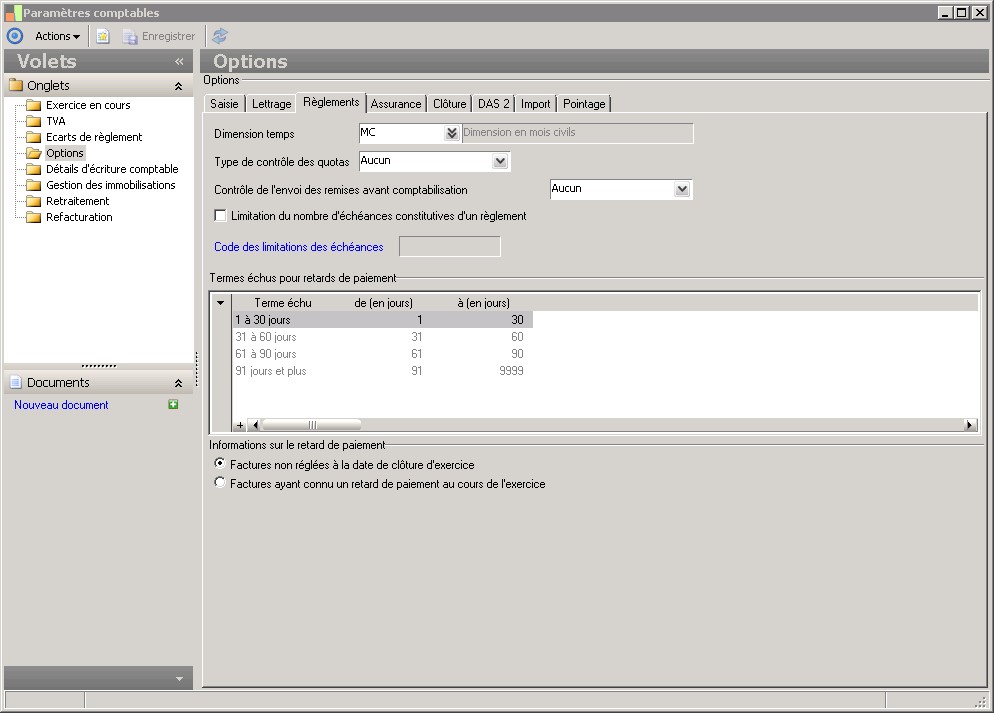Open the Gestion des immobilisations folder
The width and height of the screenshot is (994, 713).
pos(110,185)
